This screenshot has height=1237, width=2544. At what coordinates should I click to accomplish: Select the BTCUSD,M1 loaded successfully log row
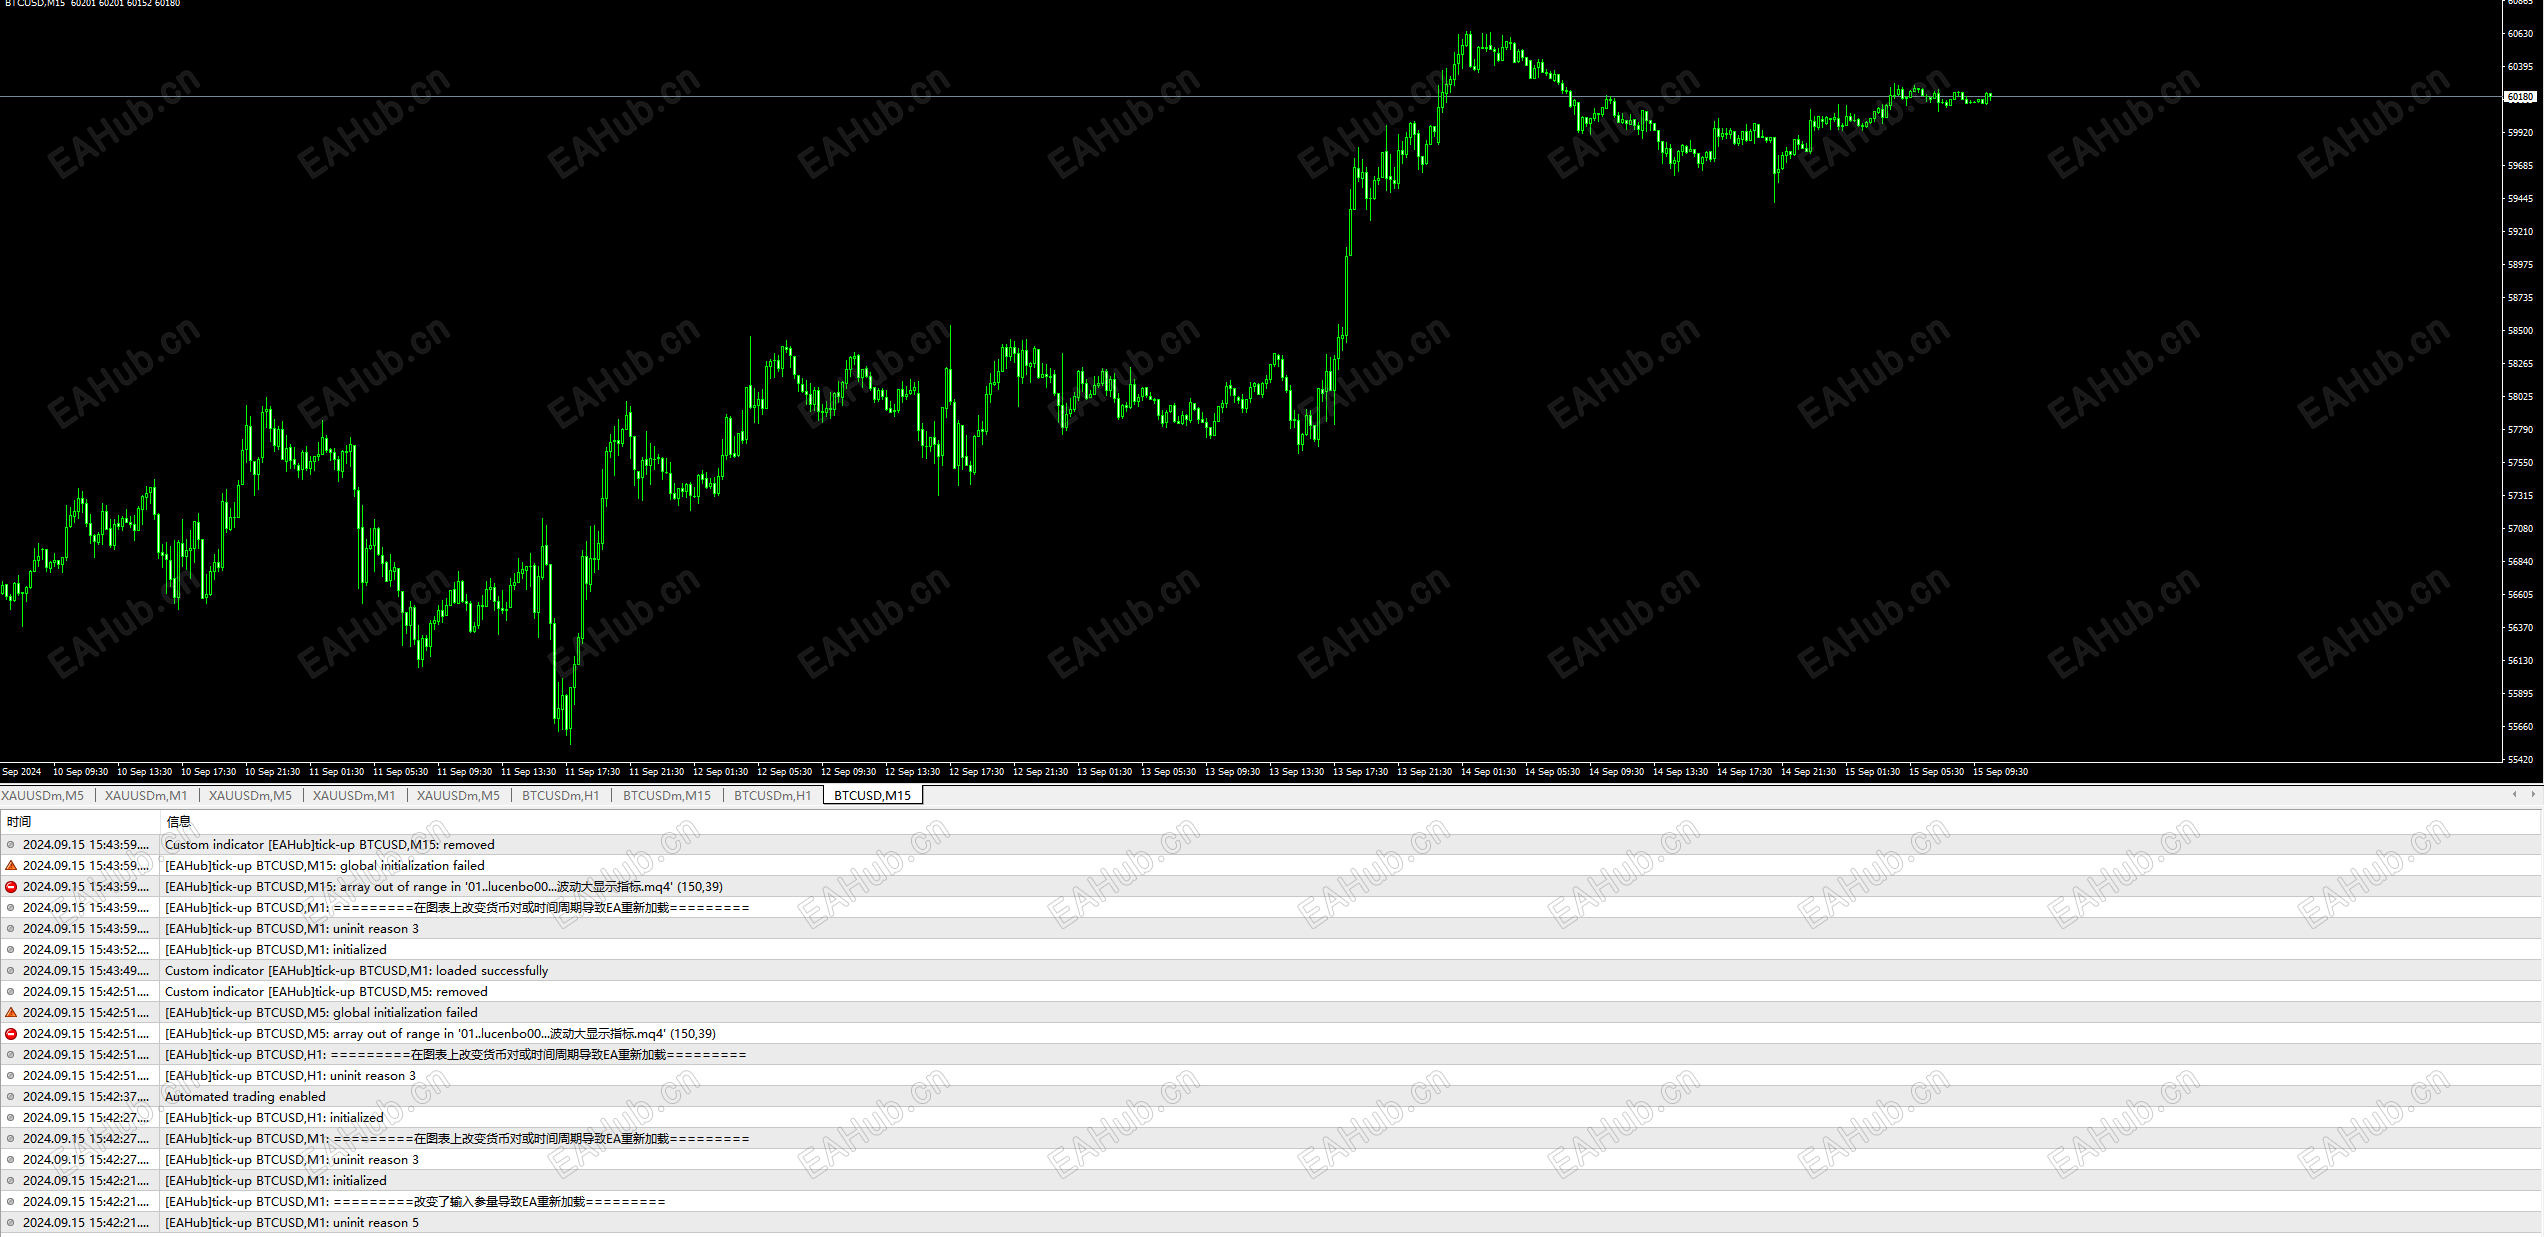tap(356, 971)
